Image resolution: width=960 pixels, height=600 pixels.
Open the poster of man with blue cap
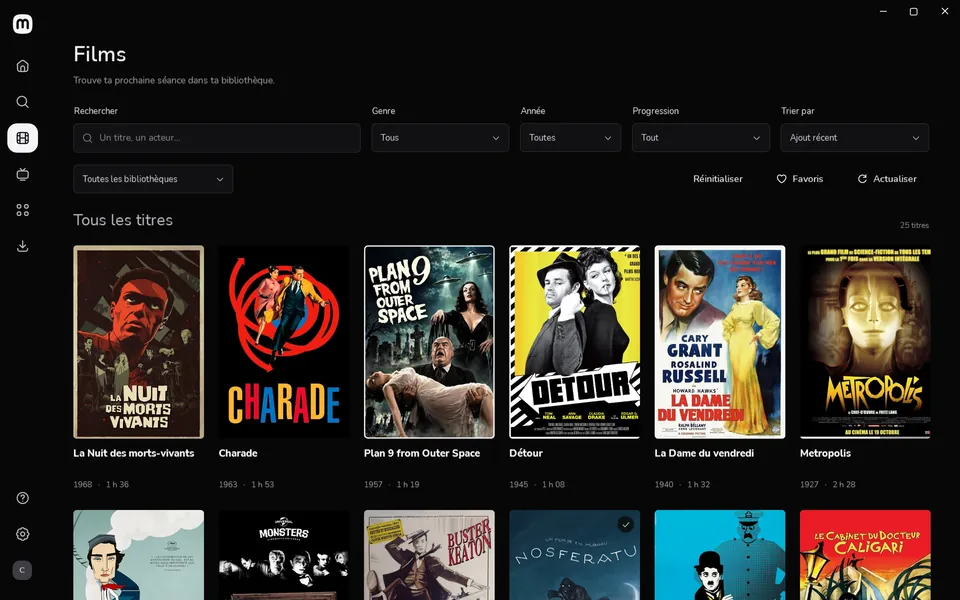click(138, 555)
